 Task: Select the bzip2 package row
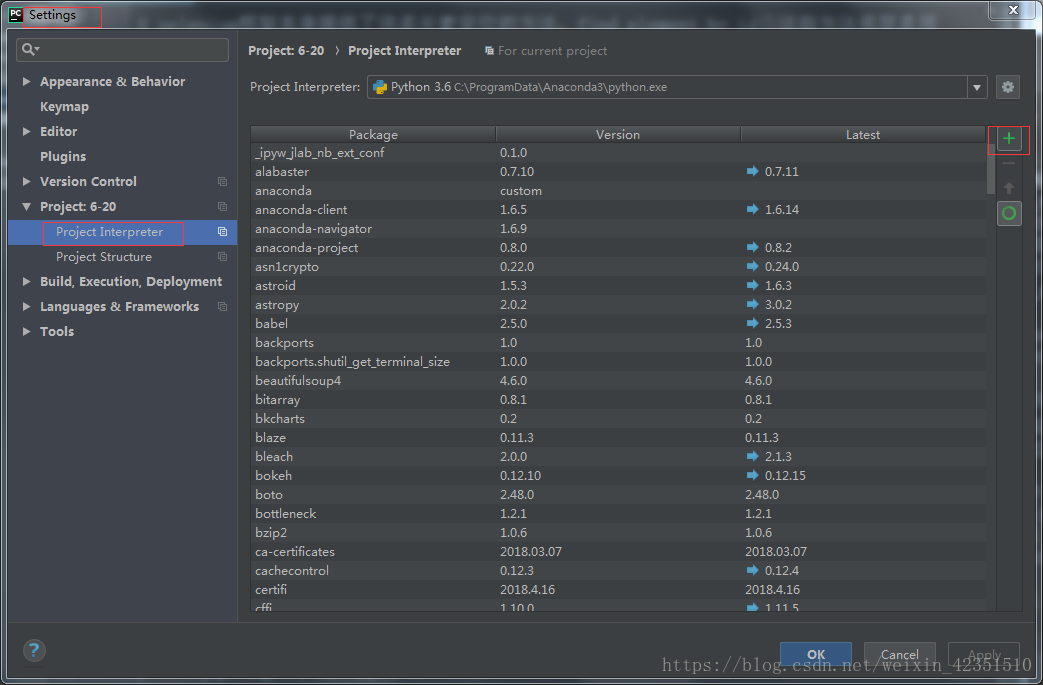coord(619,532)
